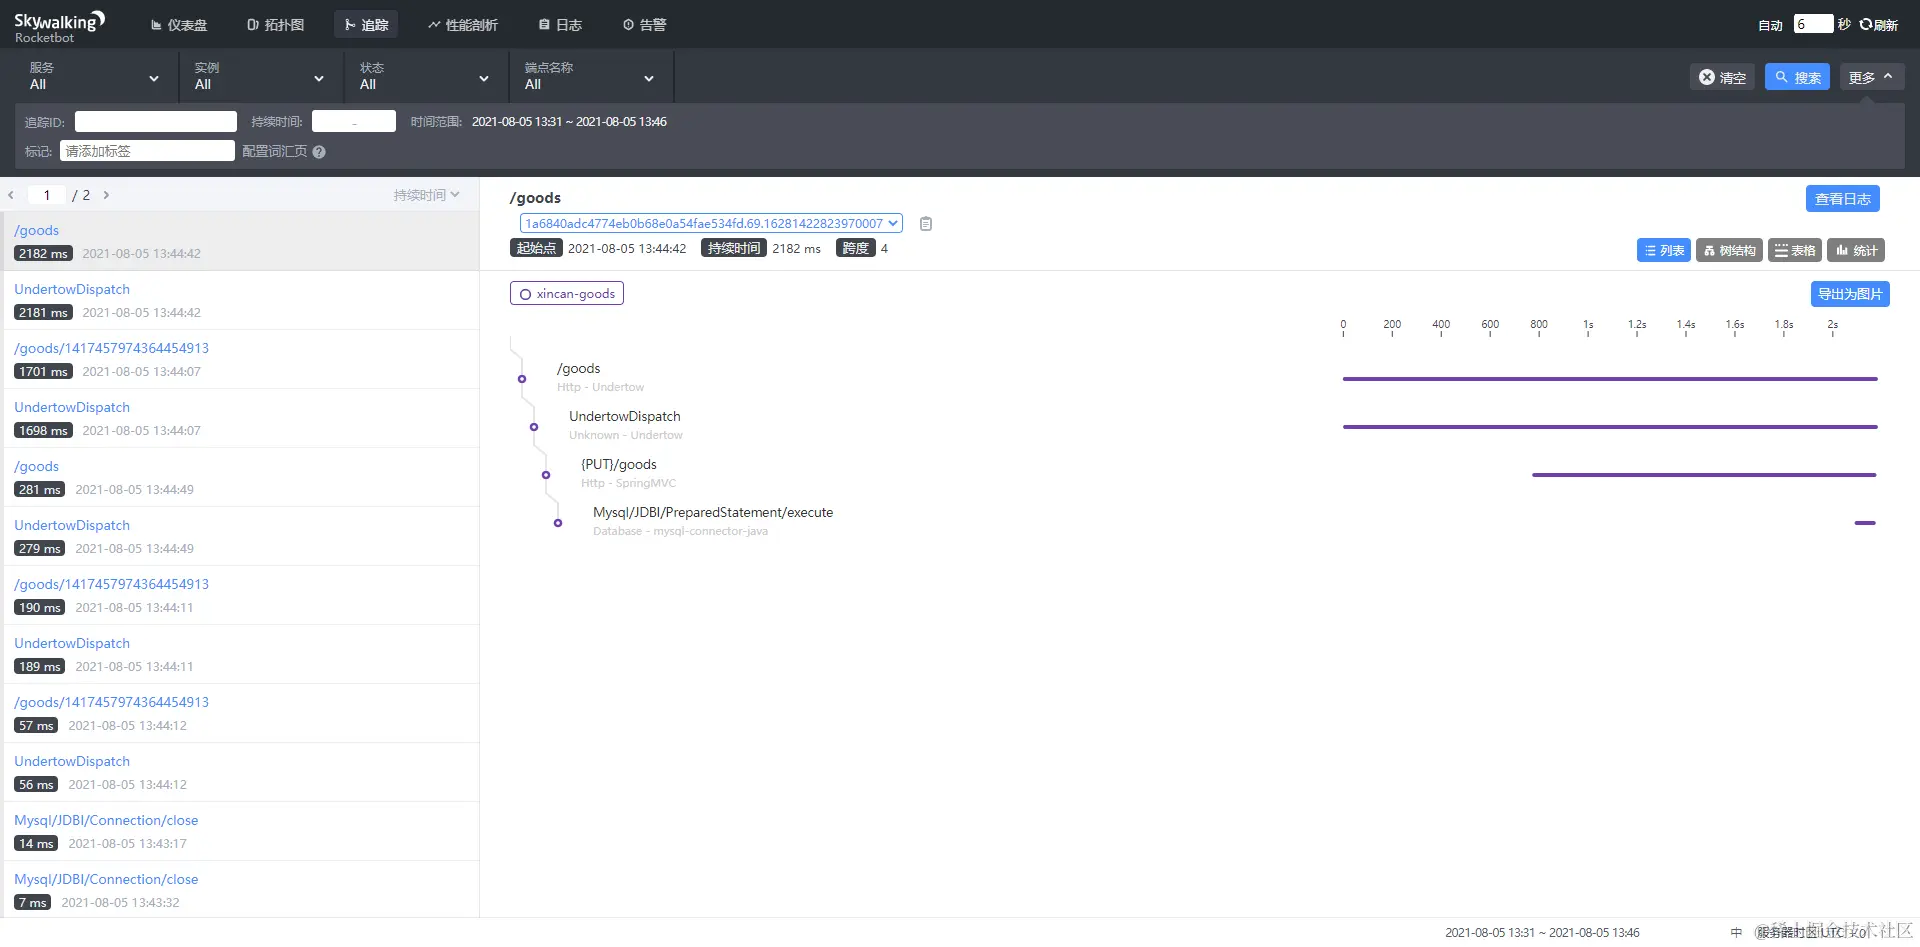Select the UndertowDispatch trace with 2181 ms

pos(240,300)
